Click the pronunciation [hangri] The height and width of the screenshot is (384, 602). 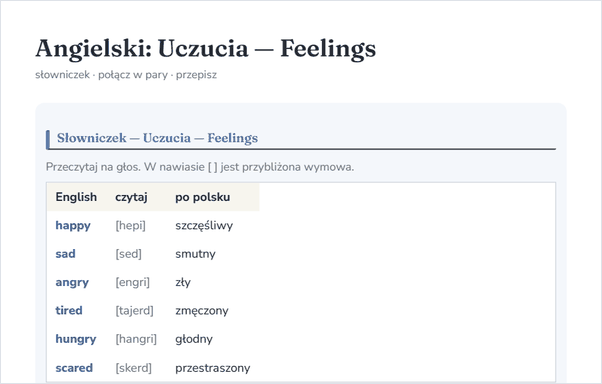coord(136,339)
